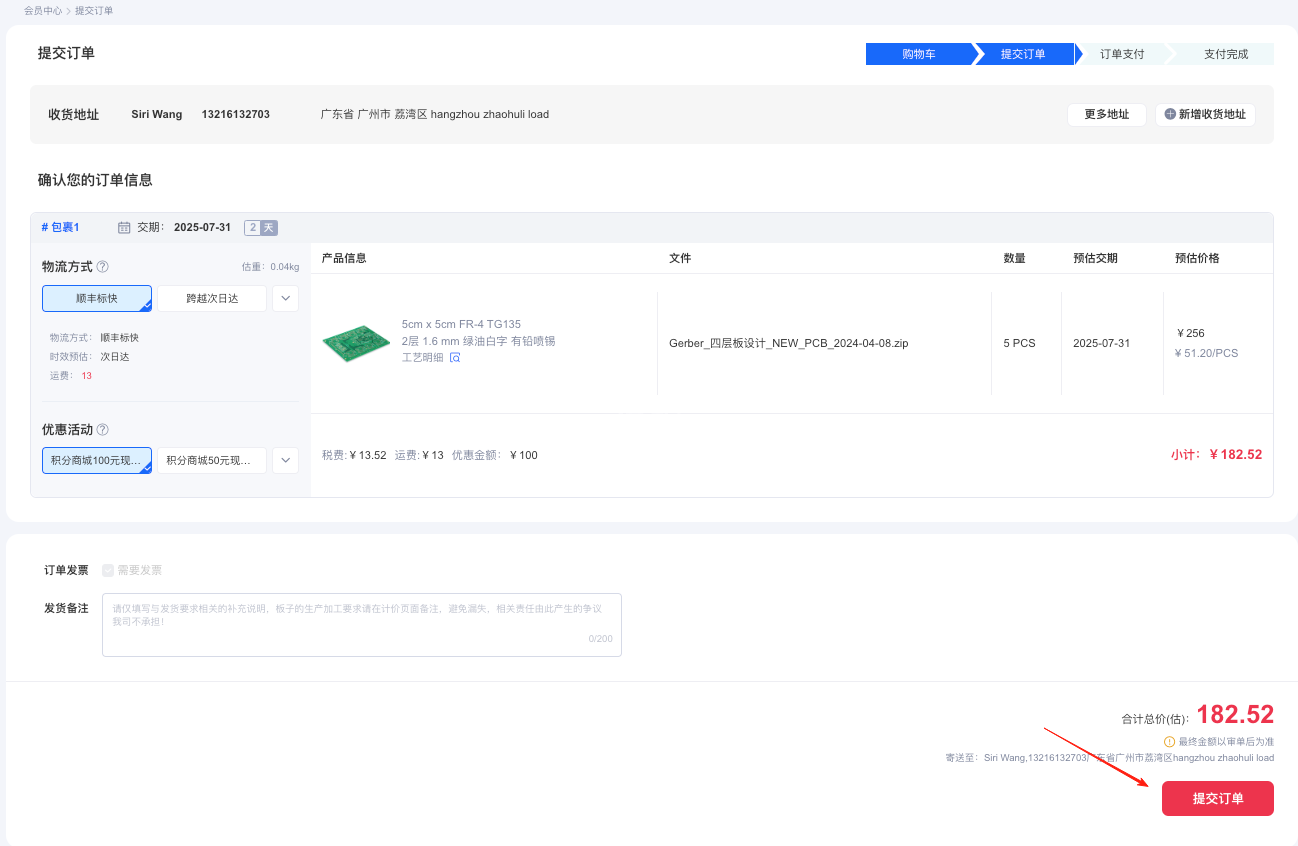Click the plus icon in 新增收货地址

(x=1170, y=115)
